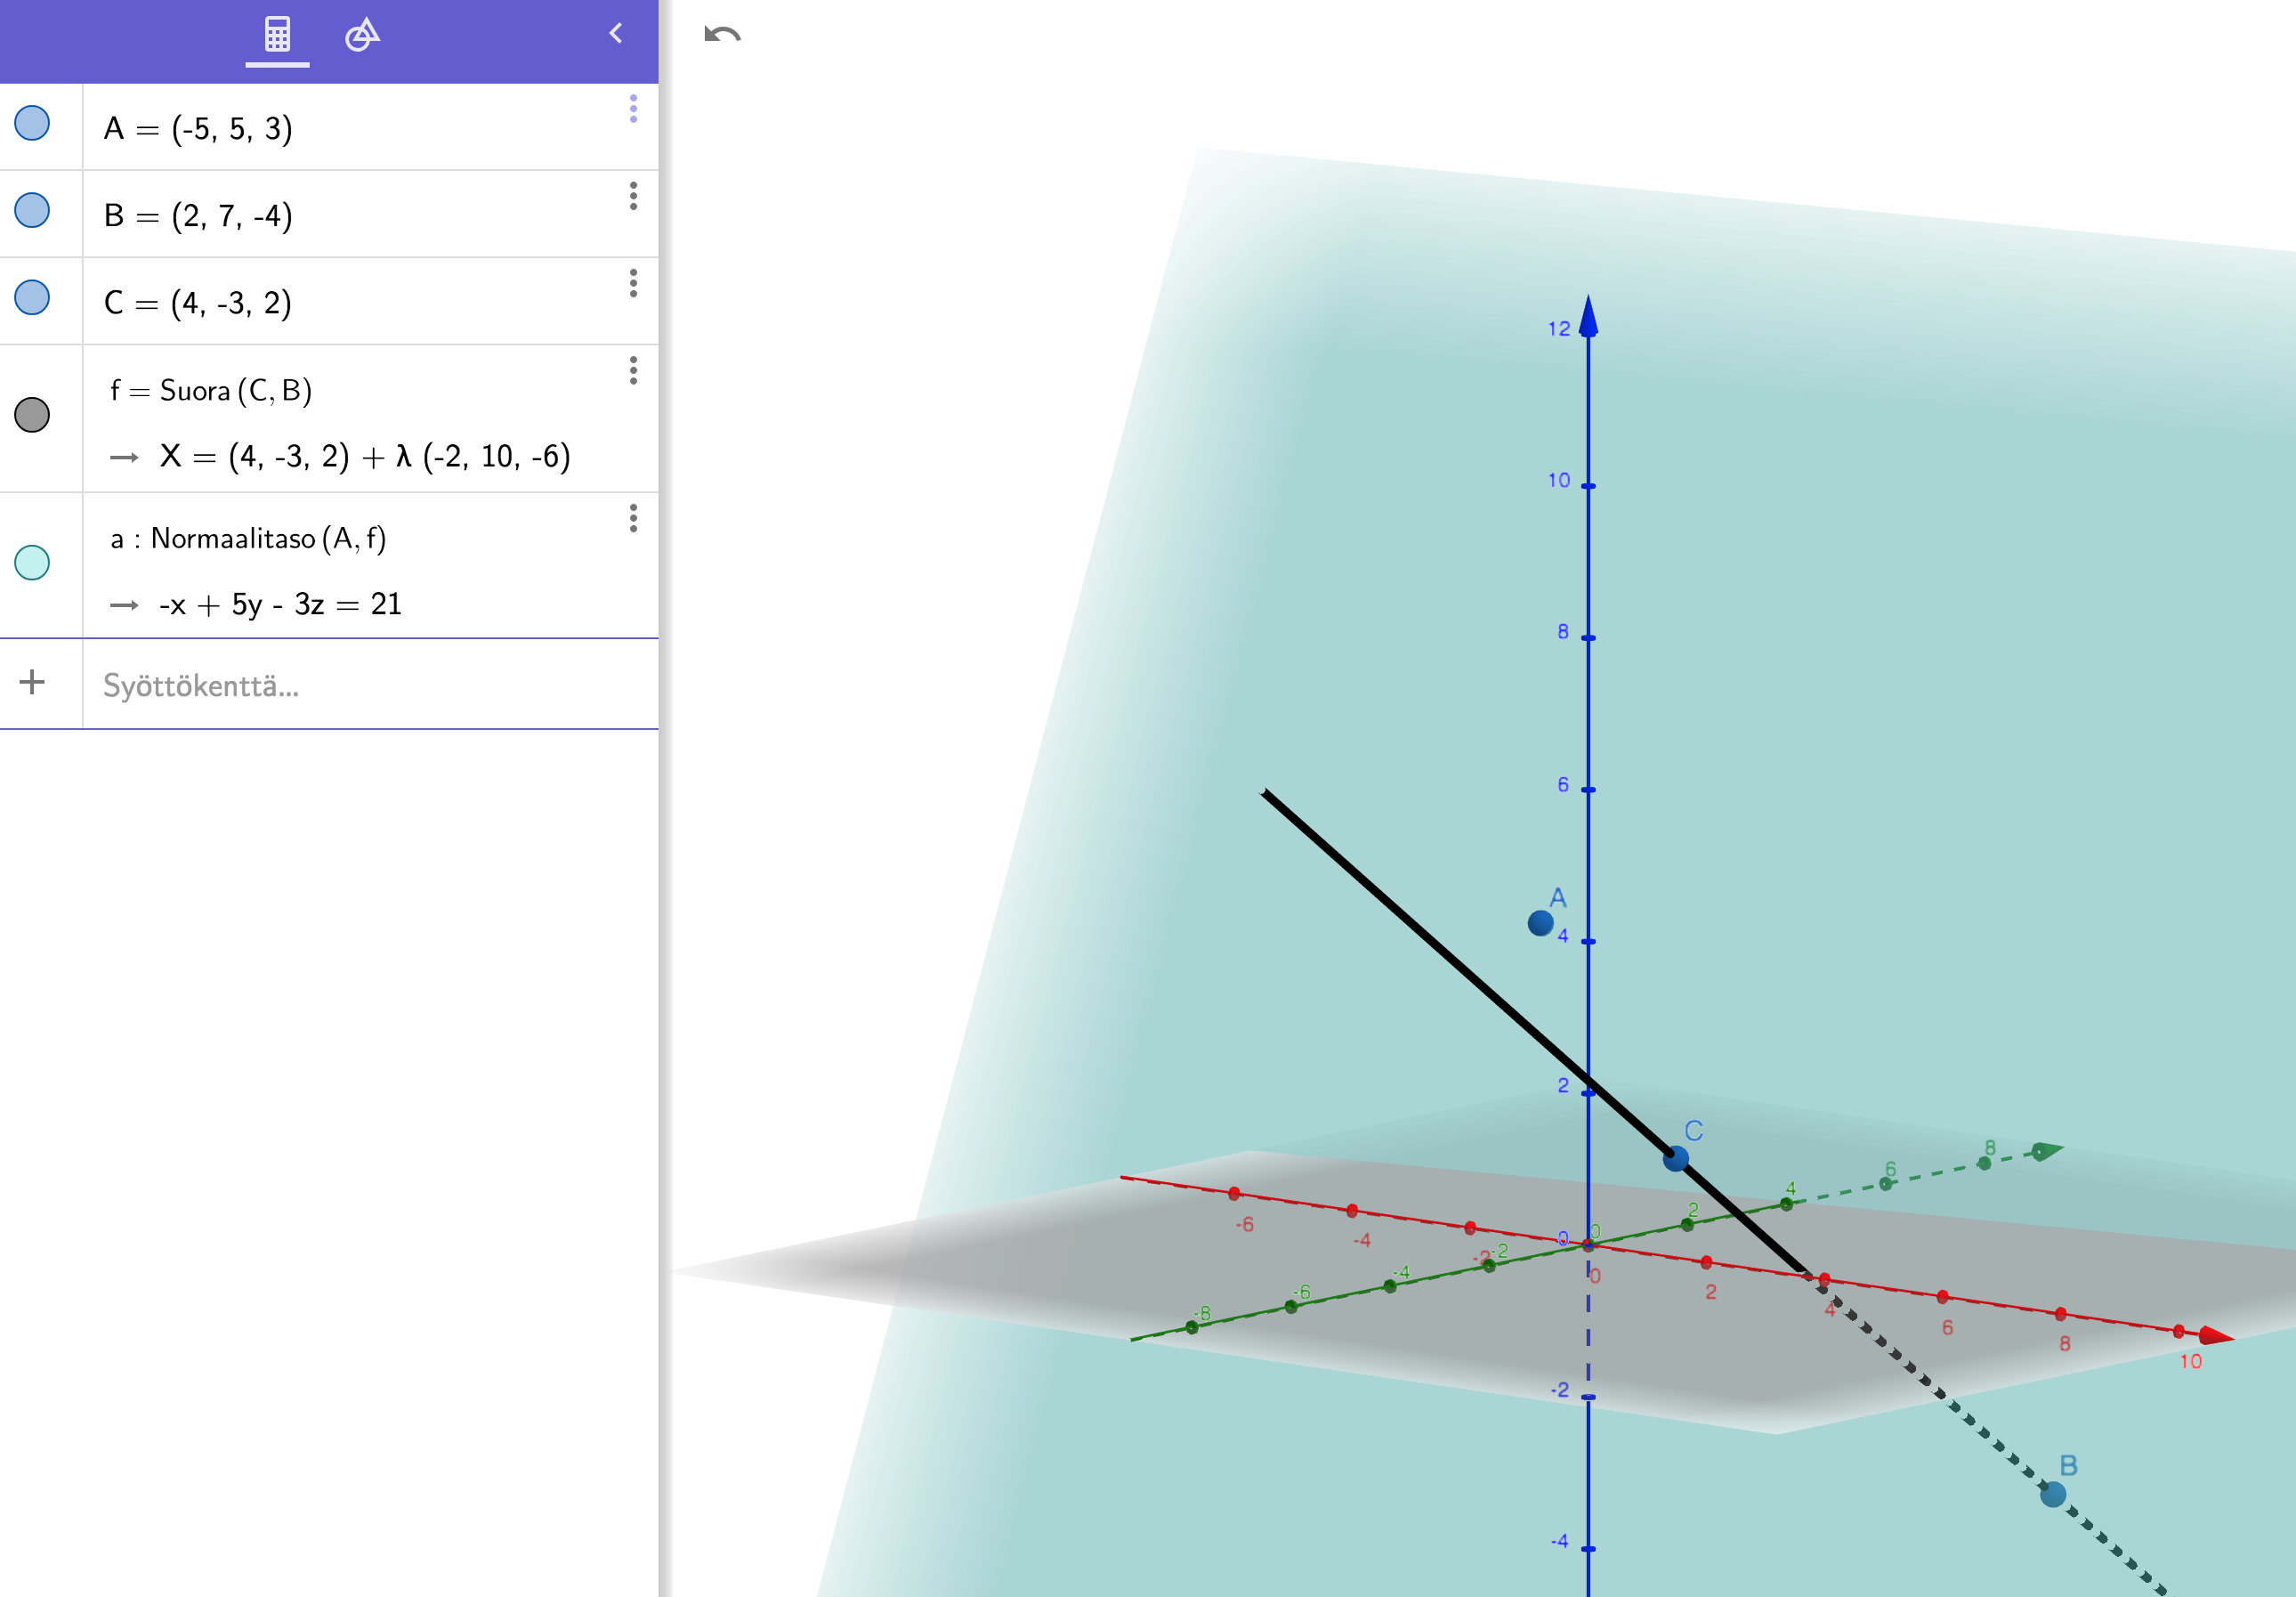Viewport: 2296px width, 1597px height.
Task: Select the f = Suora(C, B) definition
Action: pyautogui.click(x=212, y=391)
